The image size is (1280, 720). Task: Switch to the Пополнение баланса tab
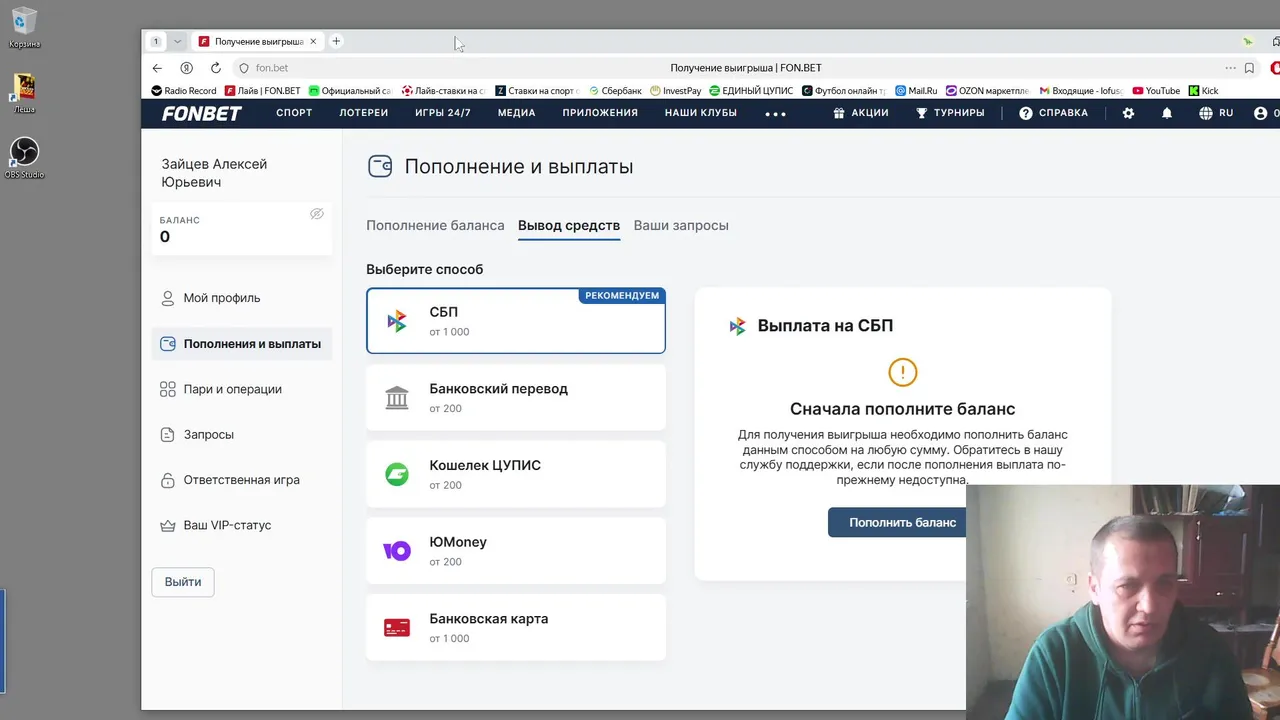coord(435,225)
